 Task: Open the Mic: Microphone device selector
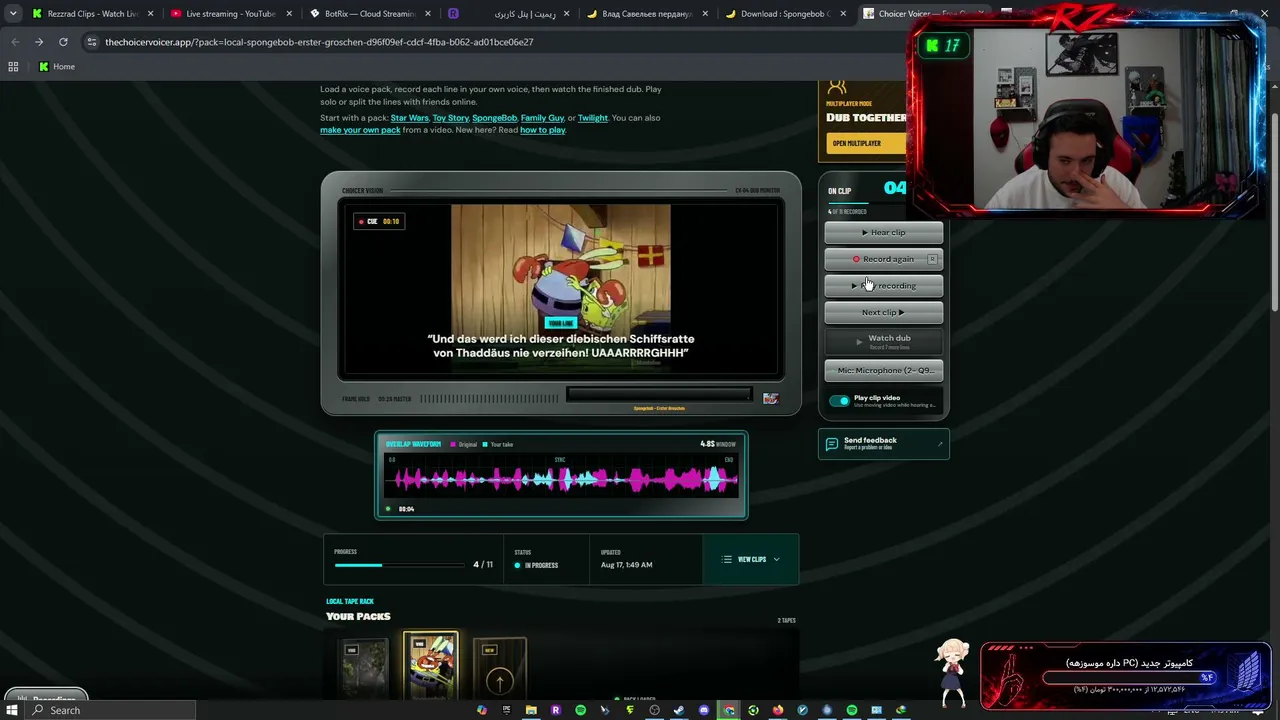[883, 371]
